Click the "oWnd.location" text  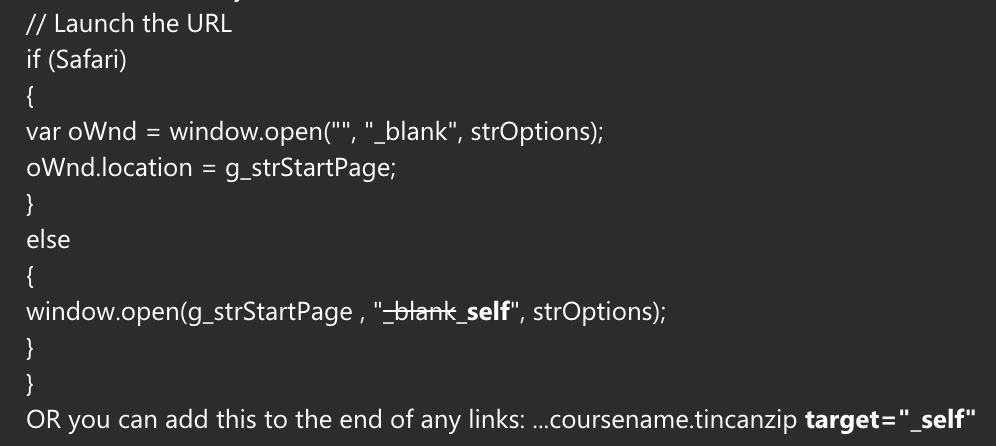(109, 168)
